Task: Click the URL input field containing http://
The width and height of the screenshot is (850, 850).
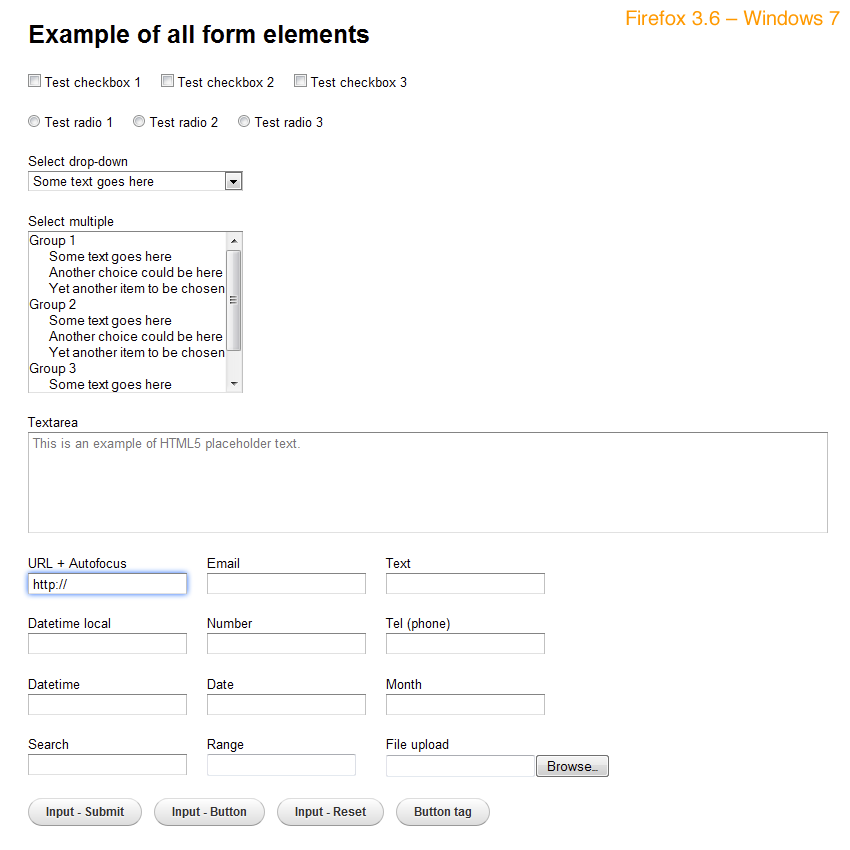Action: point(107,584)
